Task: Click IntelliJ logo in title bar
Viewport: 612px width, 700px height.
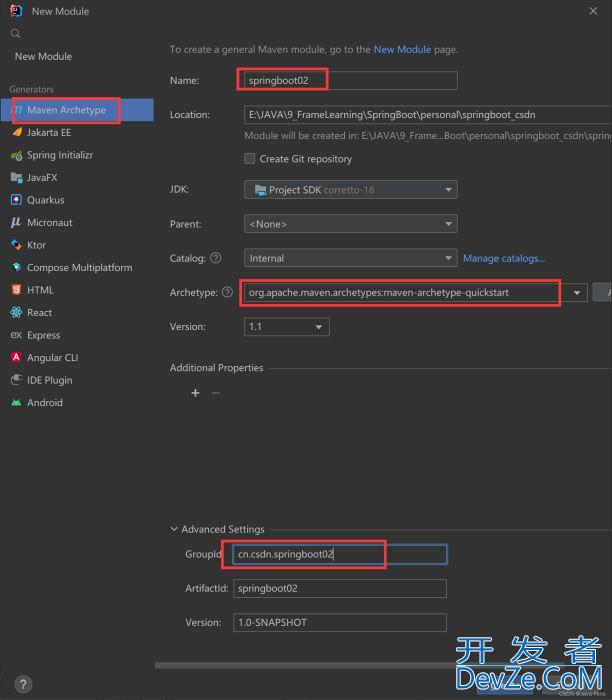Action: pyautogui.click(x=16, y=11)
